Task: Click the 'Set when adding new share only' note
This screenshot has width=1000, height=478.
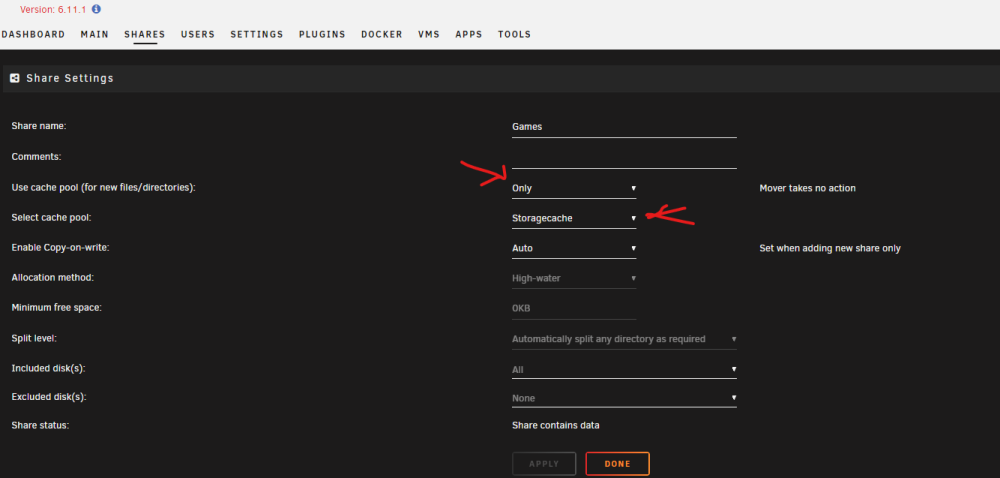Action: (830, 248)
